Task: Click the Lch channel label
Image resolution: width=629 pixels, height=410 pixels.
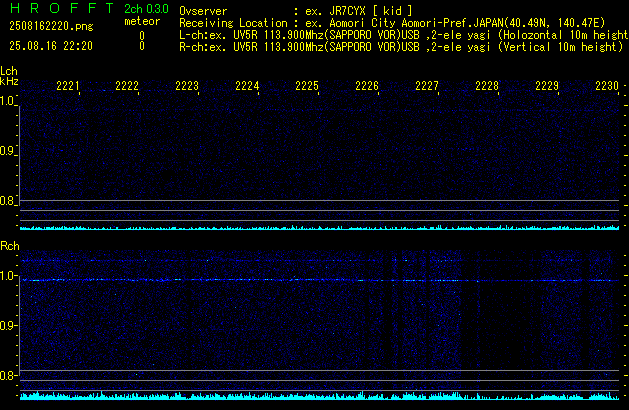Action: click(9, 71)
